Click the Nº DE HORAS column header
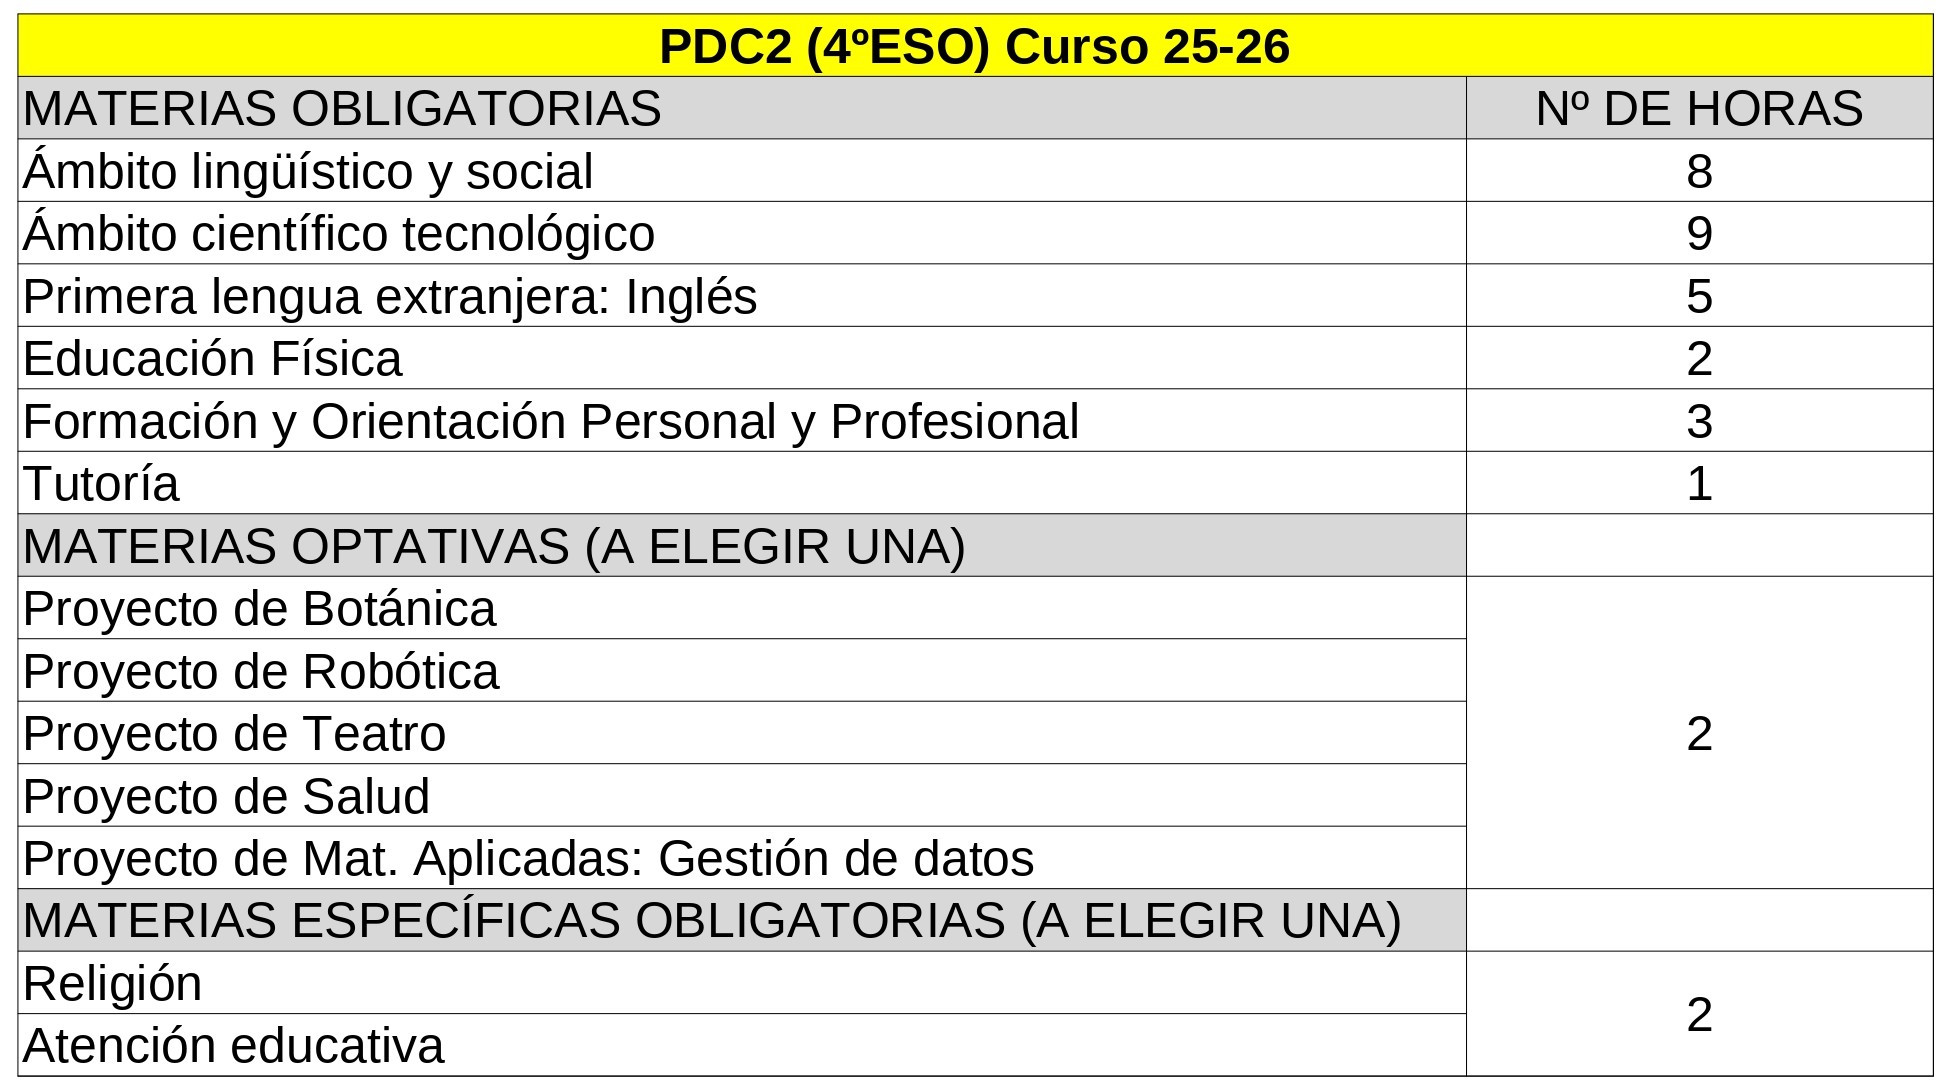Screen dimensions: 1942x1091 point(1699,108)
